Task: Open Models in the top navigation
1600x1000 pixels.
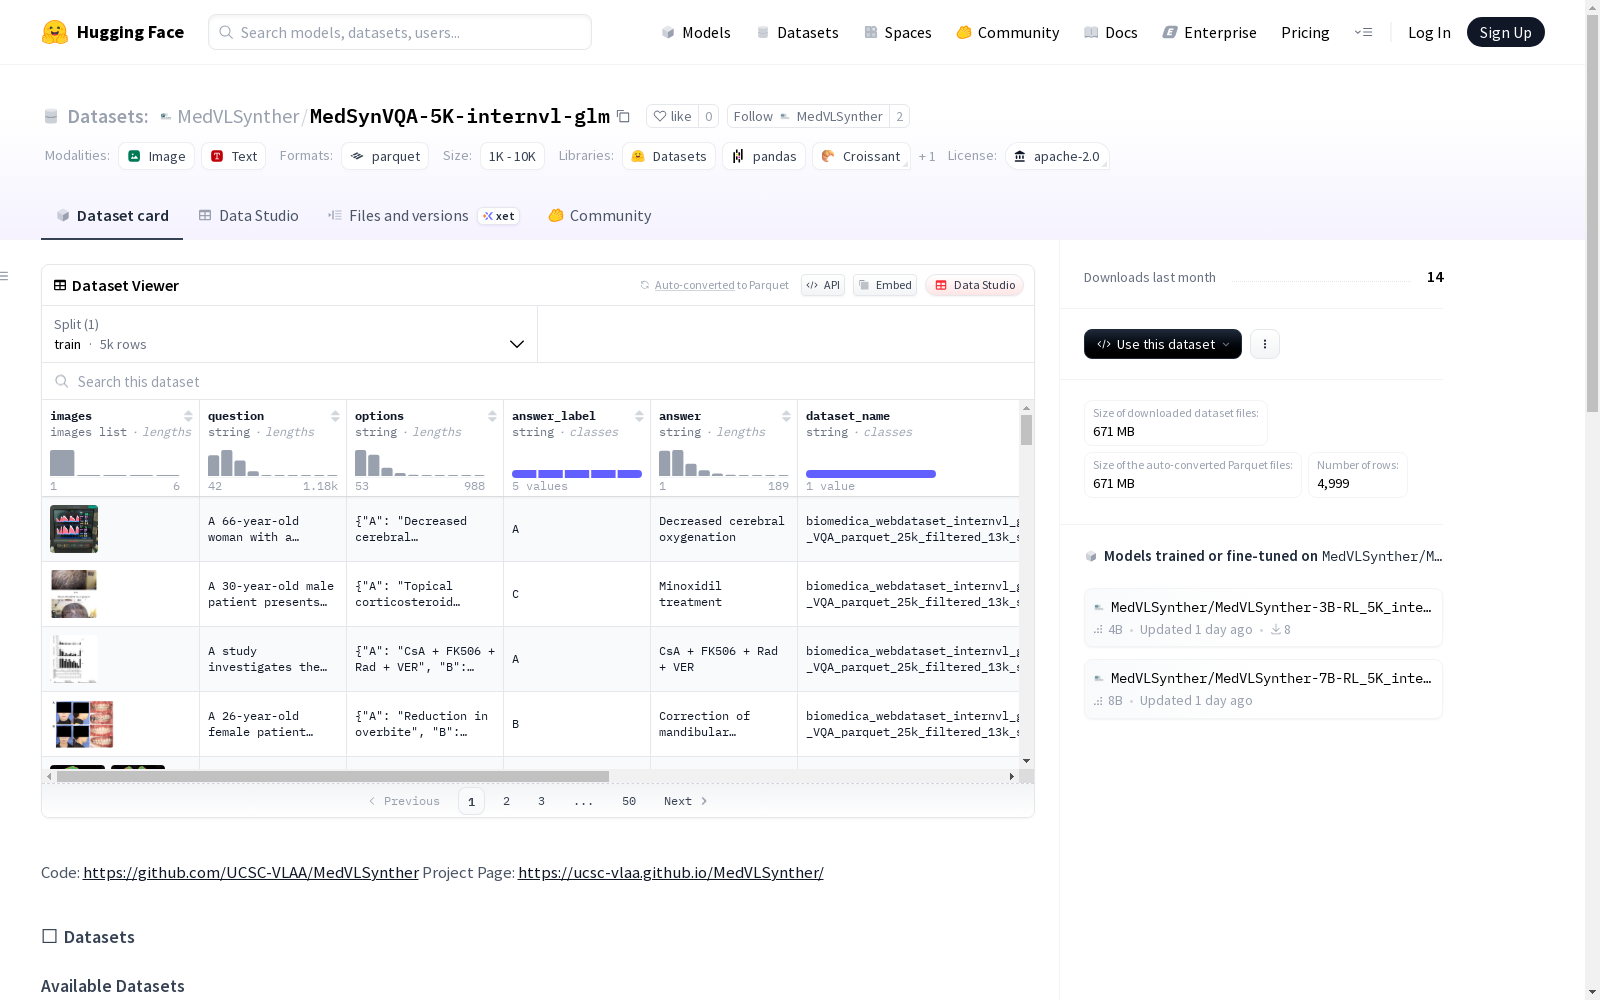Action: (696, 32)
